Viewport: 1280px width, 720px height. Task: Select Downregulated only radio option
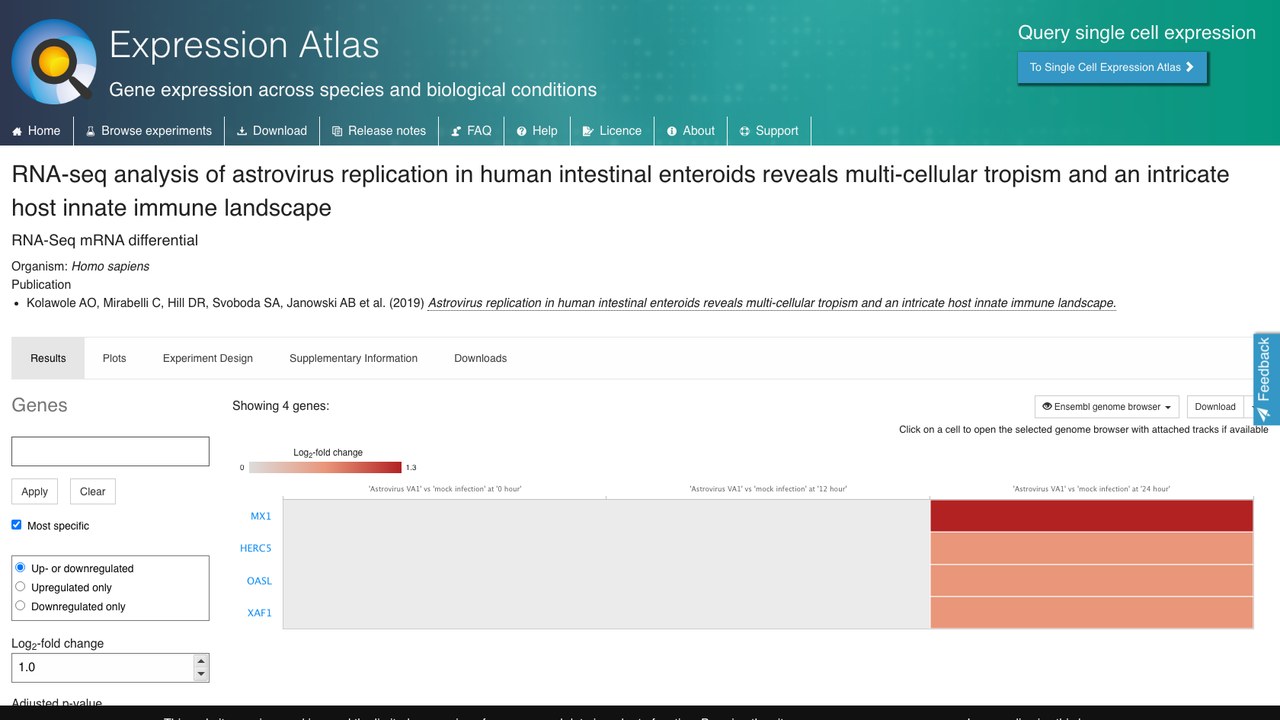[x=20, y=606]
